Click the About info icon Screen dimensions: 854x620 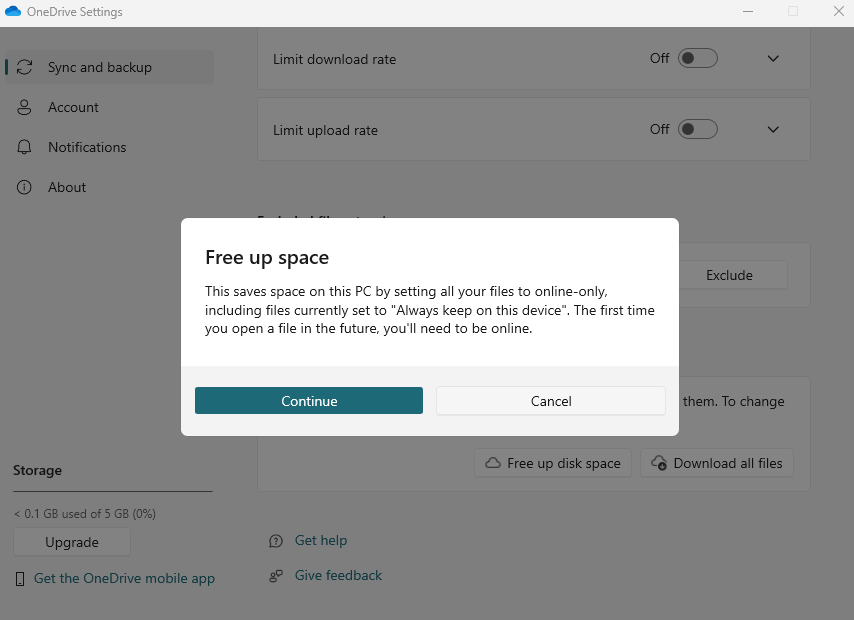coord(25,187)
